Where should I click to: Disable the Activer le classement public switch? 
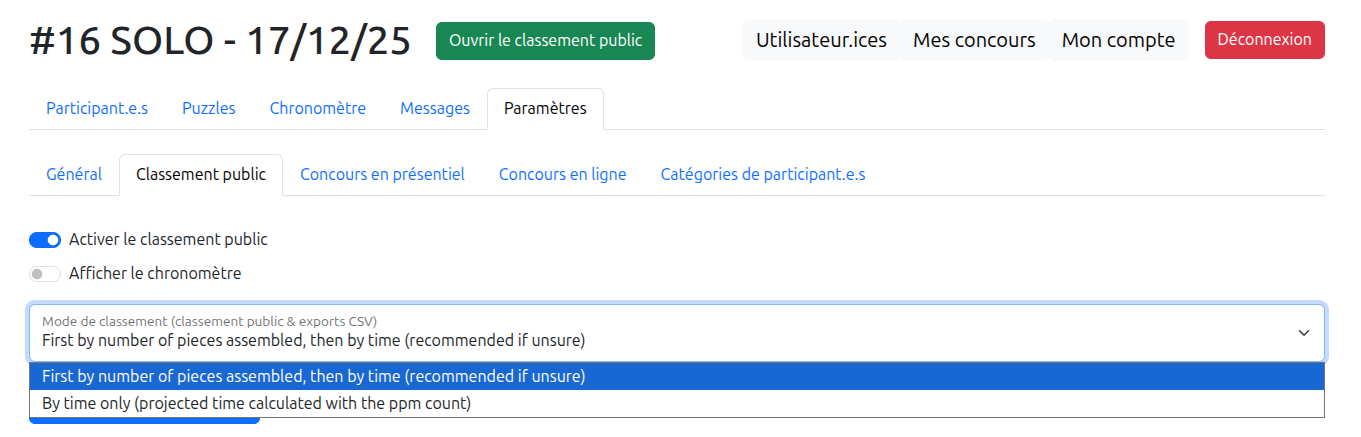point(45,240)
